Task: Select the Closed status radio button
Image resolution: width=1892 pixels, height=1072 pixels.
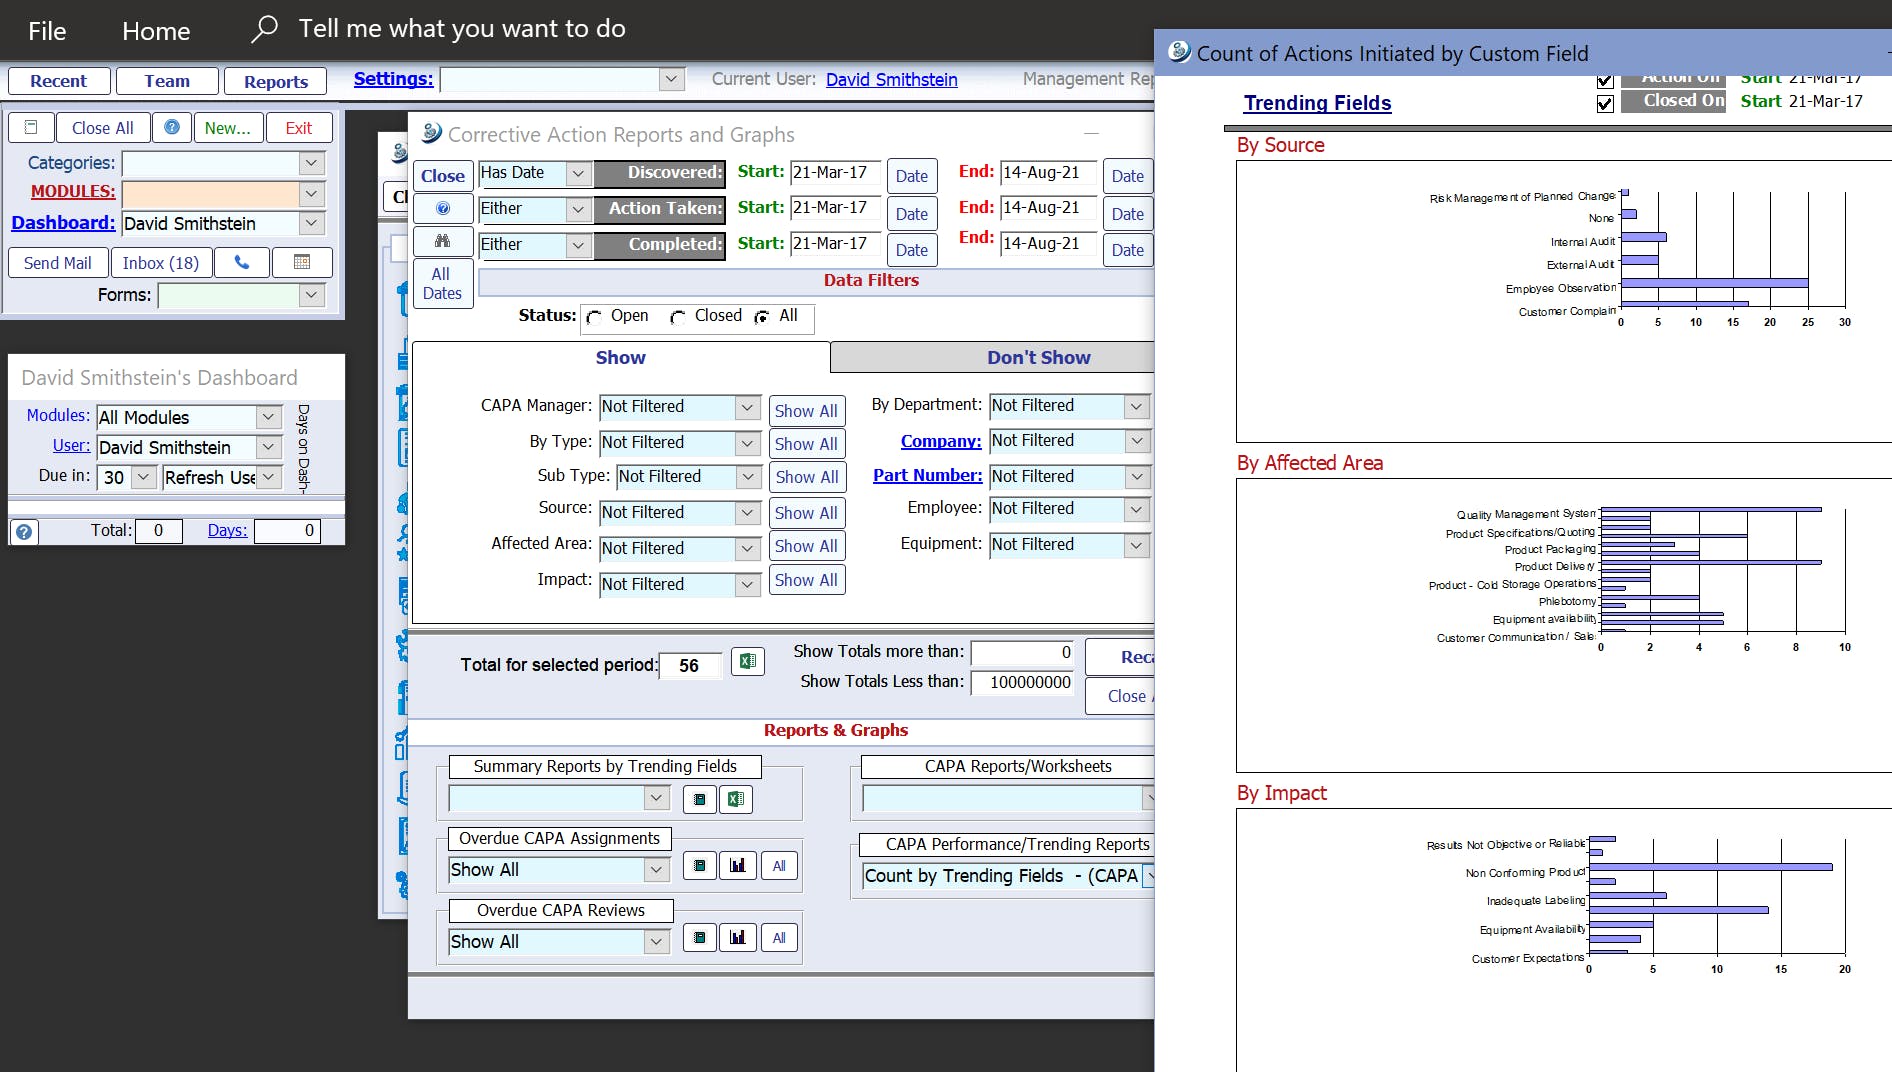Action: 678,317
